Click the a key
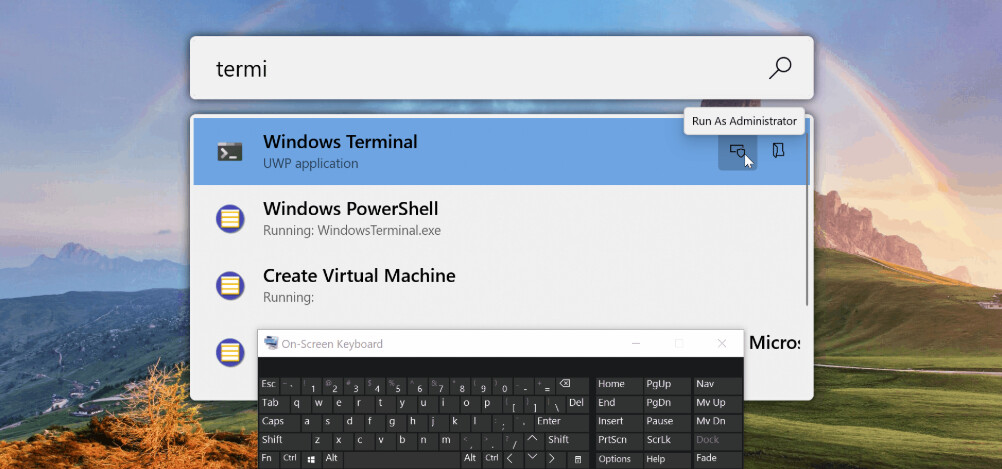 (x=311, y=423)
